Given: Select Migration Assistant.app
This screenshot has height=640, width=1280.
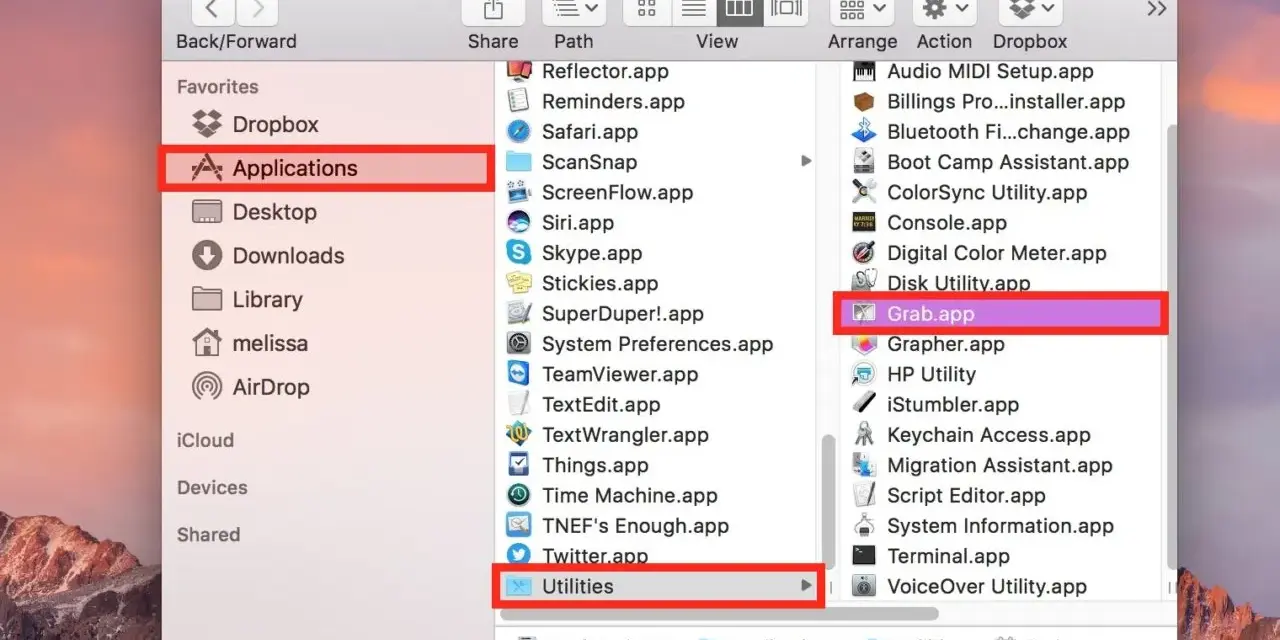Looking at the screenshot, I should pyautogui.click(x=1002, y=465).
